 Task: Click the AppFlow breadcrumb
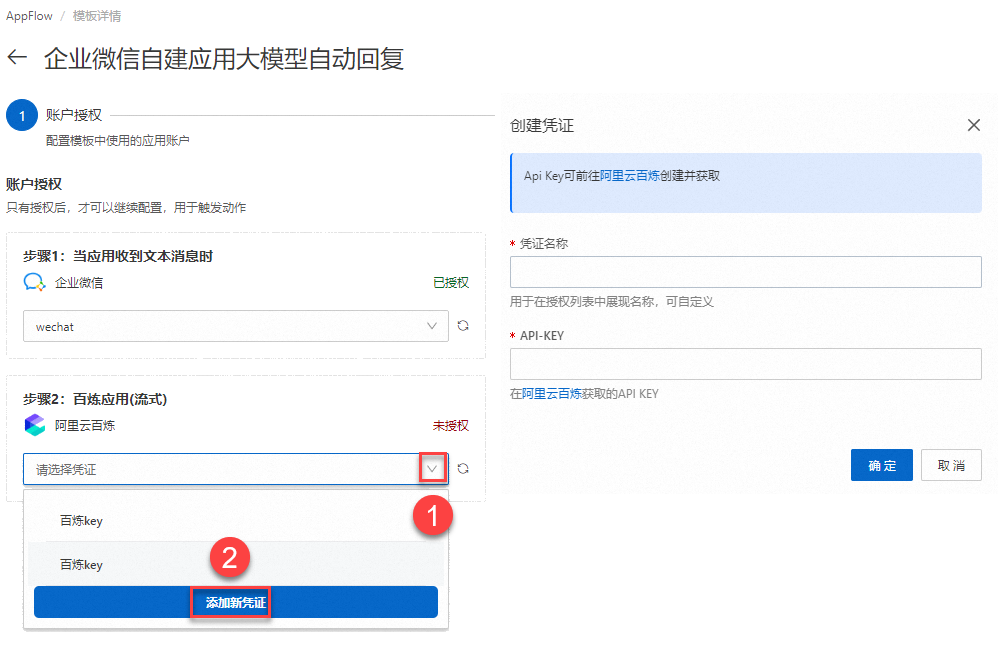tap(29, 16)
